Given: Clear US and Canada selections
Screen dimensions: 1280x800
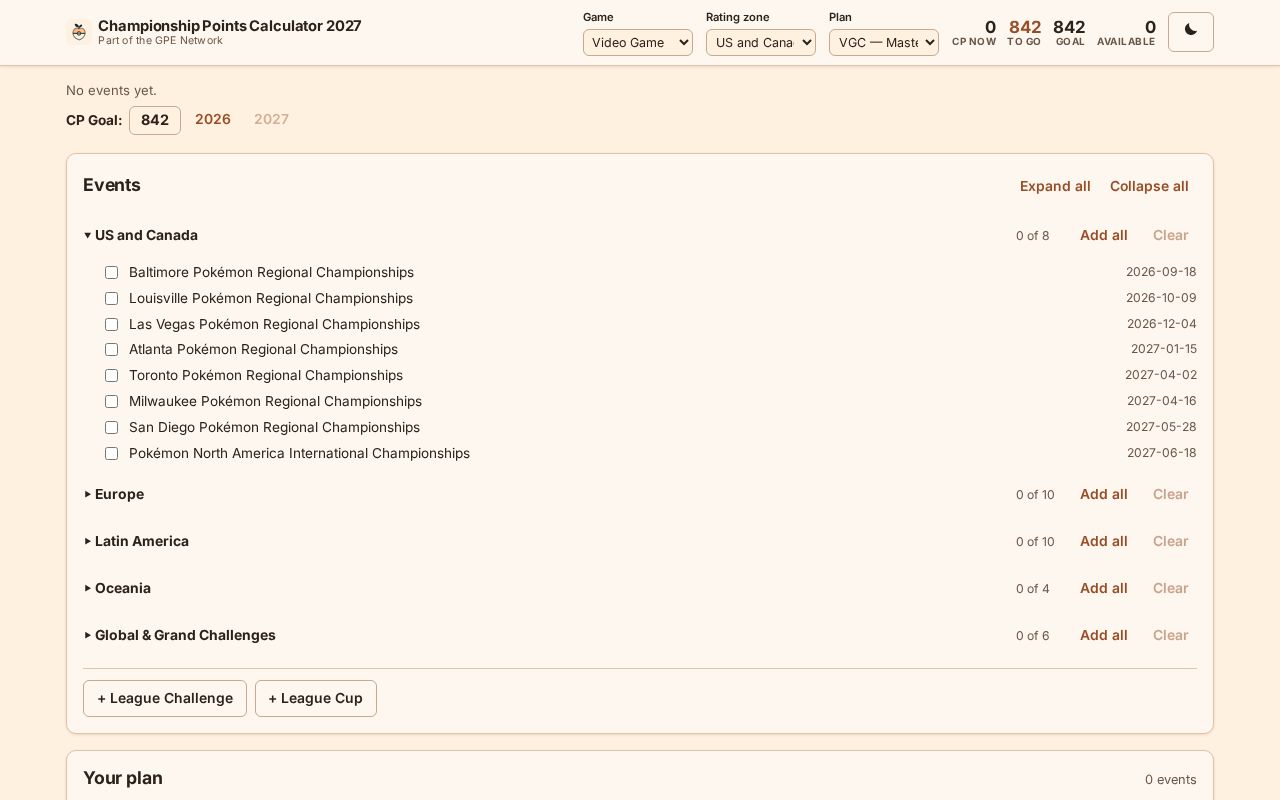Looking at the screenshot, I should pos(1170,235).
